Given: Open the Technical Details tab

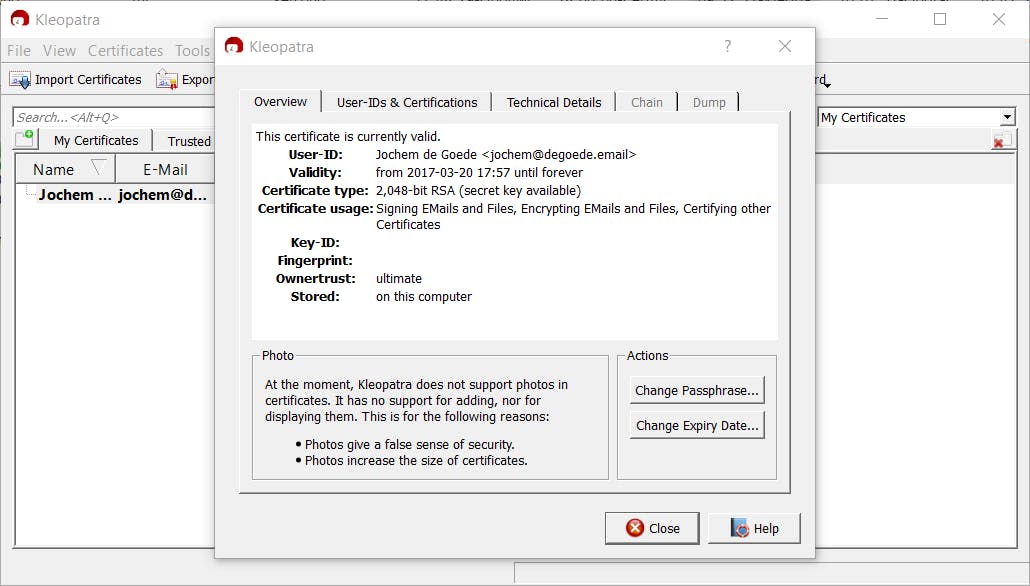Looking at the screenshot, I should click(554, 102).
